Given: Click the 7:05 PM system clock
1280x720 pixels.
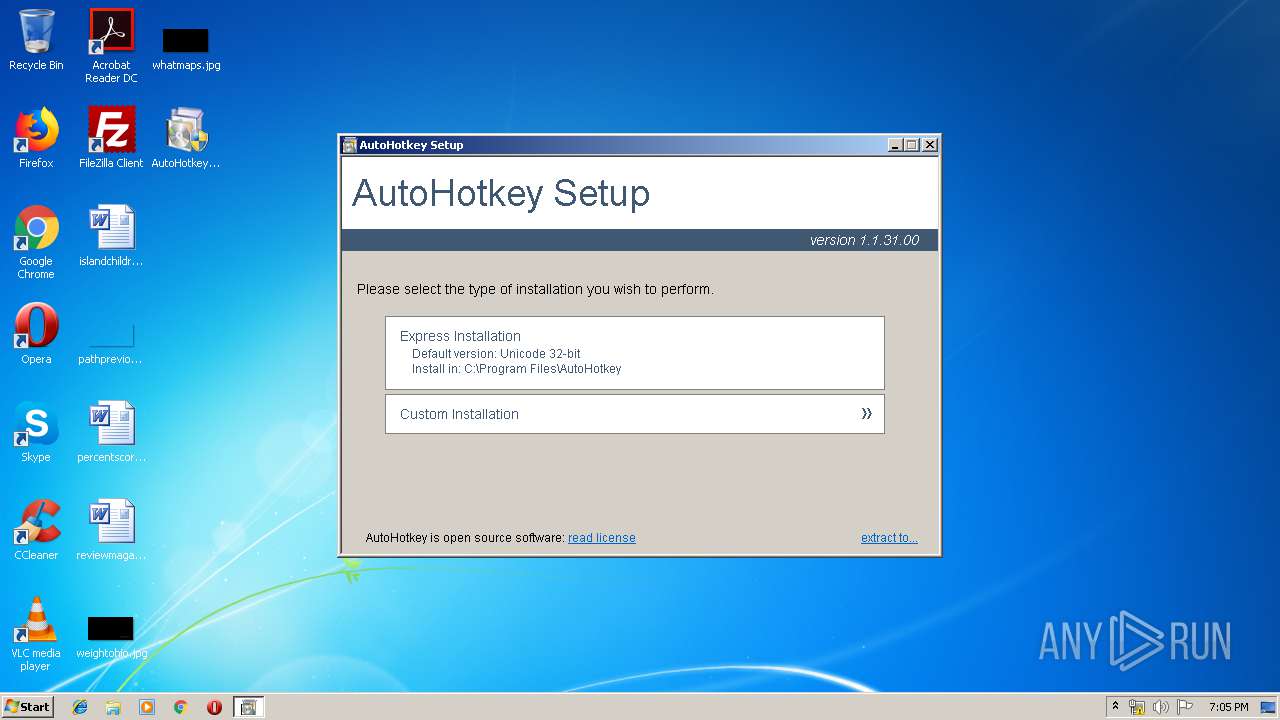Looking at the screenshot, I should (x=1228, y=707).
